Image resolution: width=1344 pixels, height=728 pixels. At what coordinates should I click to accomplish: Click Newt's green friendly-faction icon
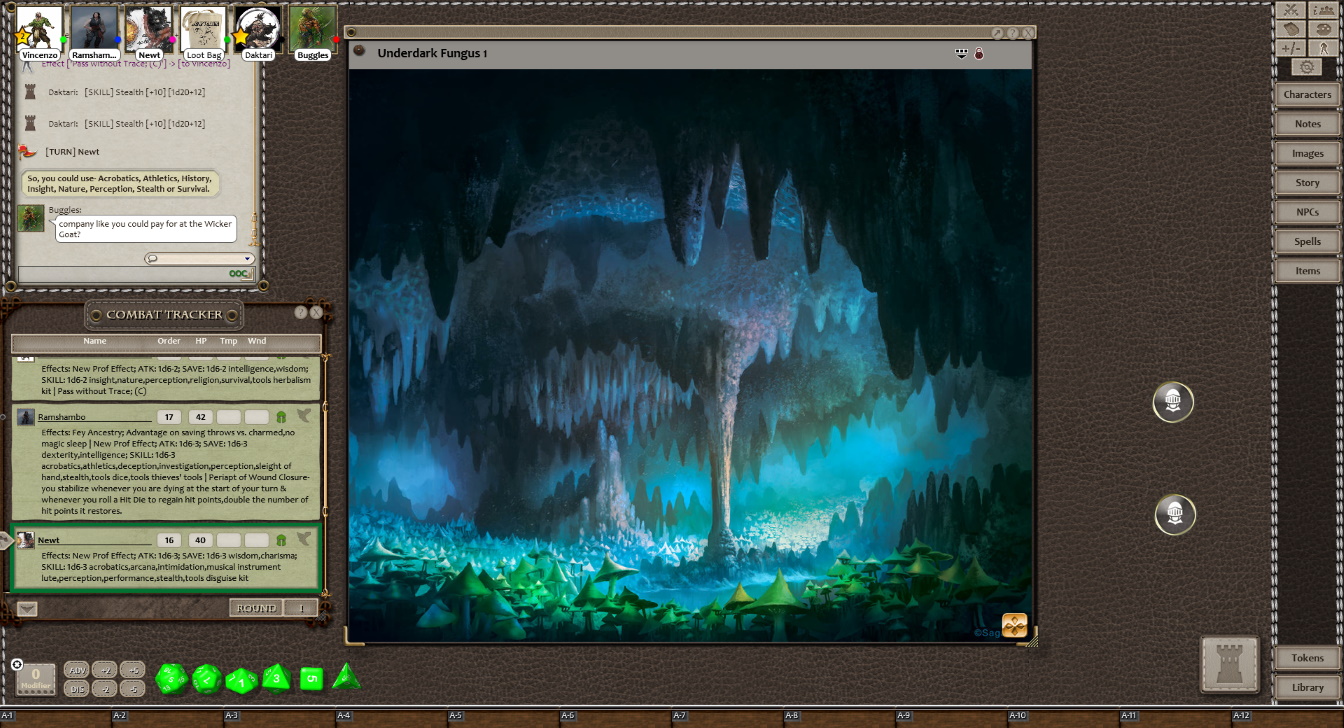point(281,540)
